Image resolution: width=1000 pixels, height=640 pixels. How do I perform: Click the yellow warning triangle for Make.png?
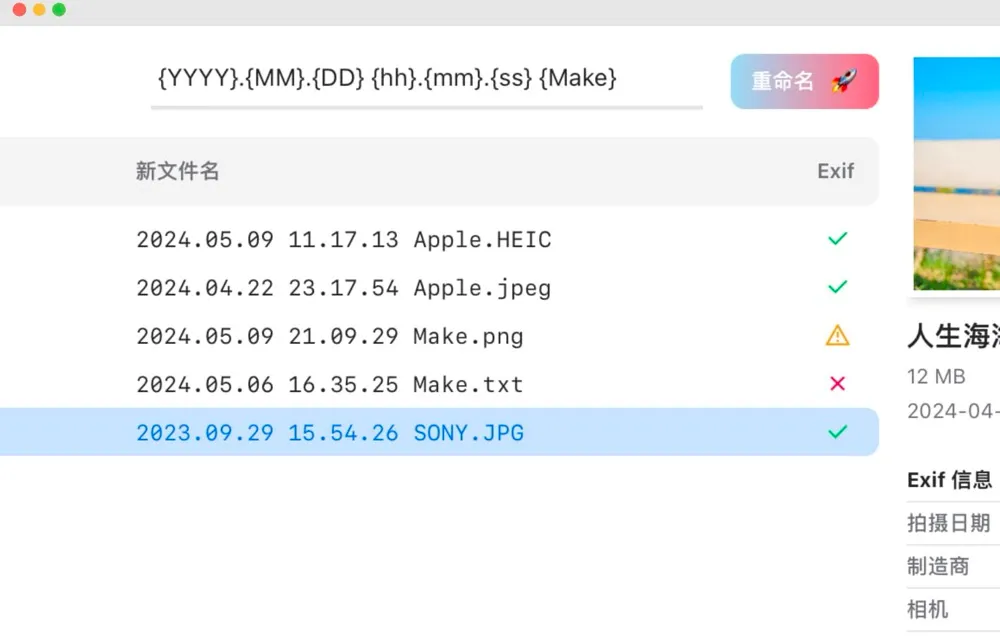click(x=837, y=336)
